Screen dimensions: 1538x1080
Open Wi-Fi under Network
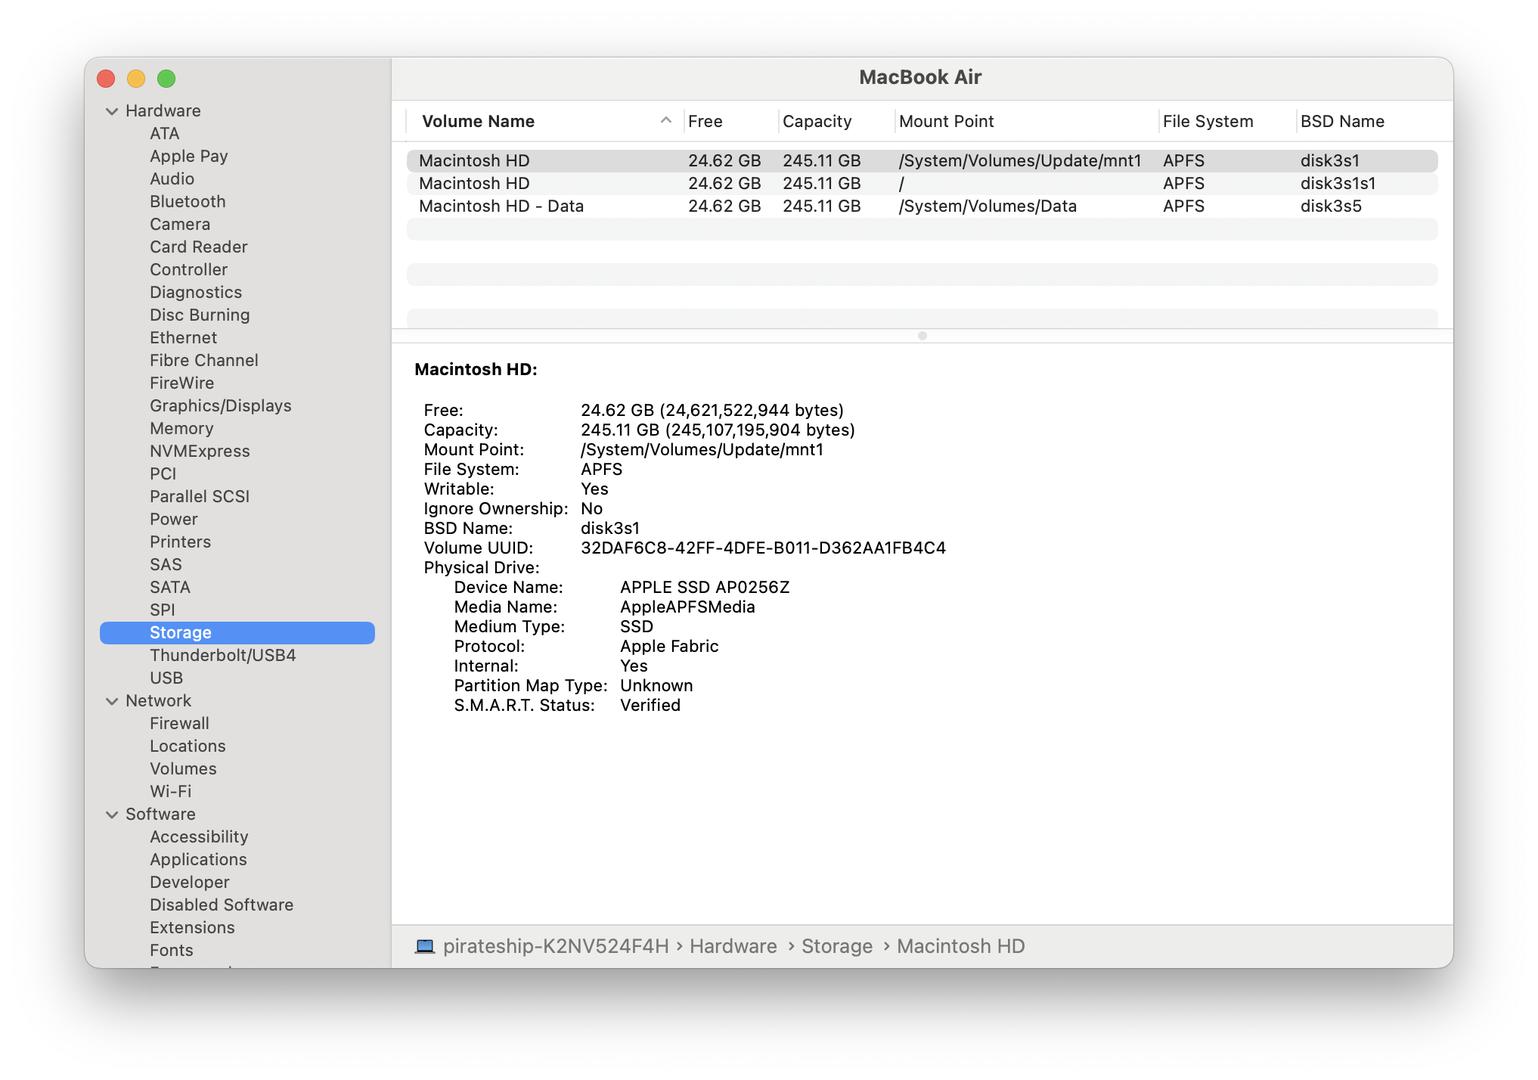(x=171, y=791)
